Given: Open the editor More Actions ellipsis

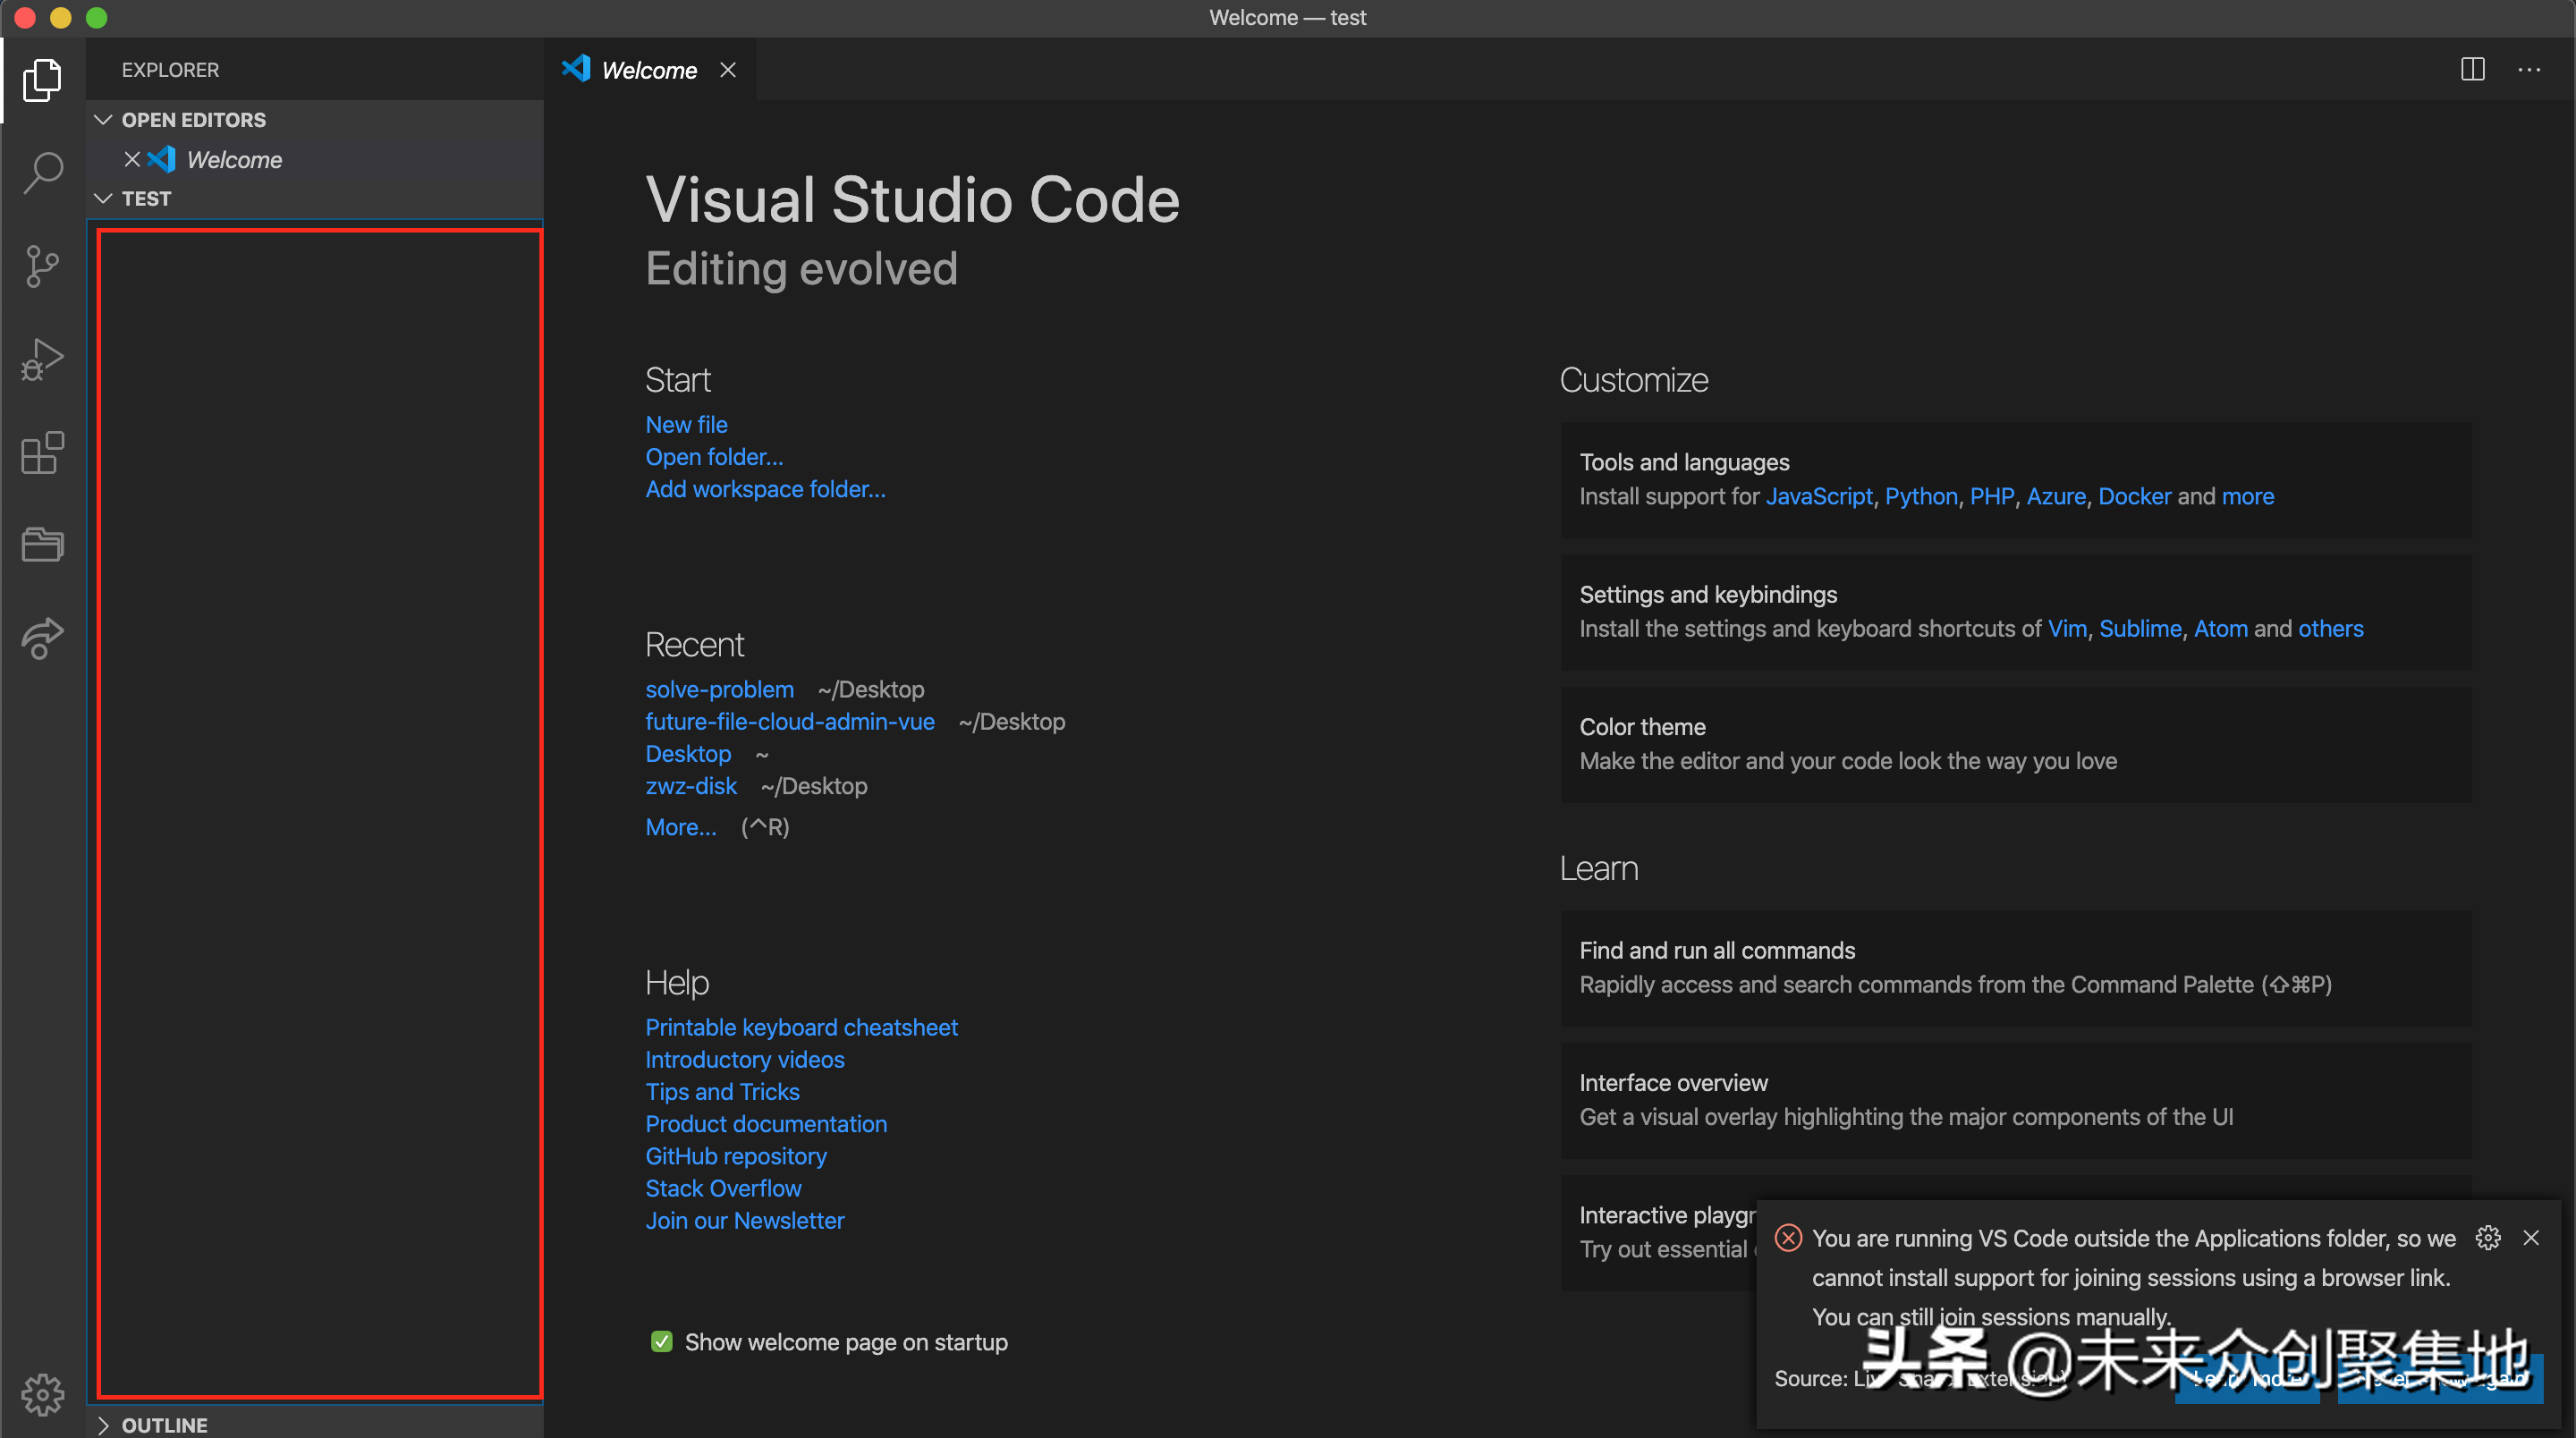Looking at the screenshot, I should point(2529,69).
